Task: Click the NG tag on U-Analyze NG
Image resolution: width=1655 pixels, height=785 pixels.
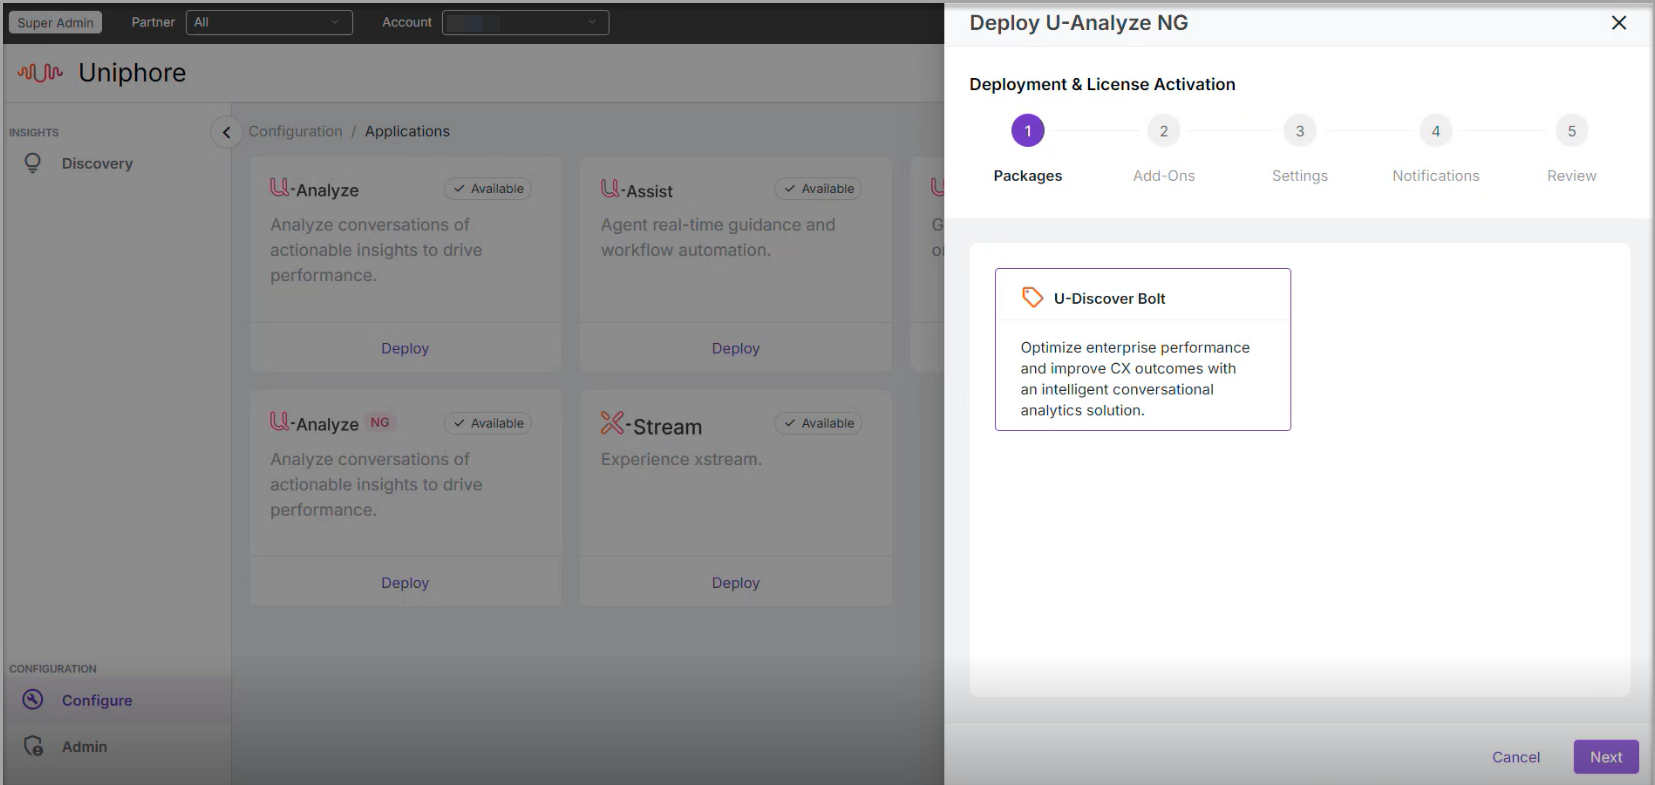Action: click(380, 422)
